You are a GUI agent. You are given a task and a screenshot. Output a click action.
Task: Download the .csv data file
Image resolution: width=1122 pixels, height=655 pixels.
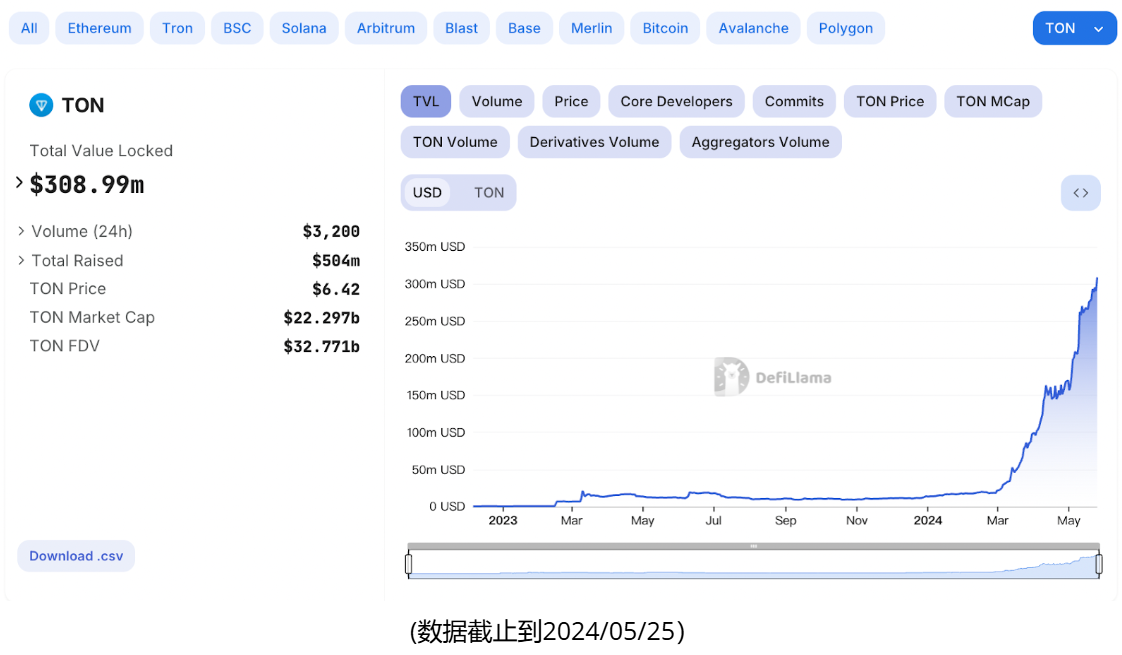[76, 556]
